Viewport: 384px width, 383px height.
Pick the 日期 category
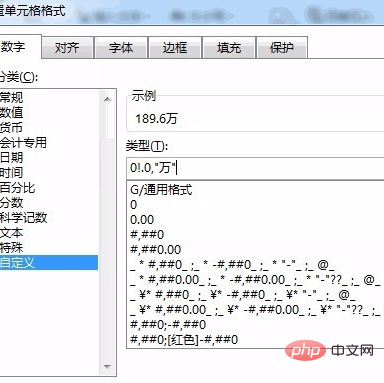[49, 158]
